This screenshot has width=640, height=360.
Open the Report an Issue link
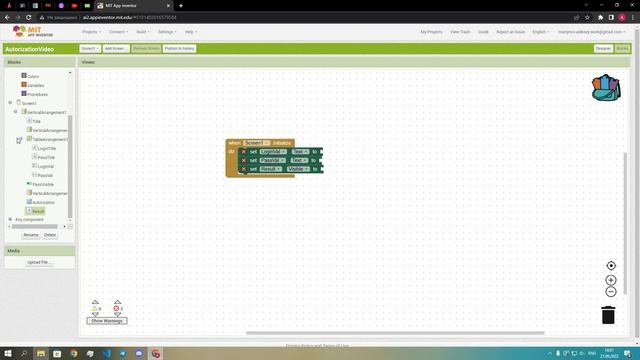(511, 32)
